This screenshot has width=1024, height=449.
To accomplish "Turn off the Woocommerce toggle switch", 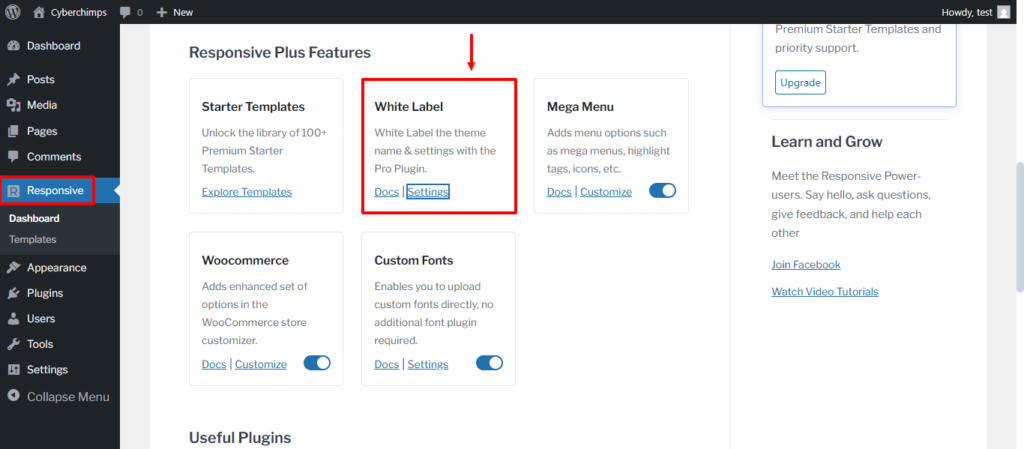I will coord(317,363).
